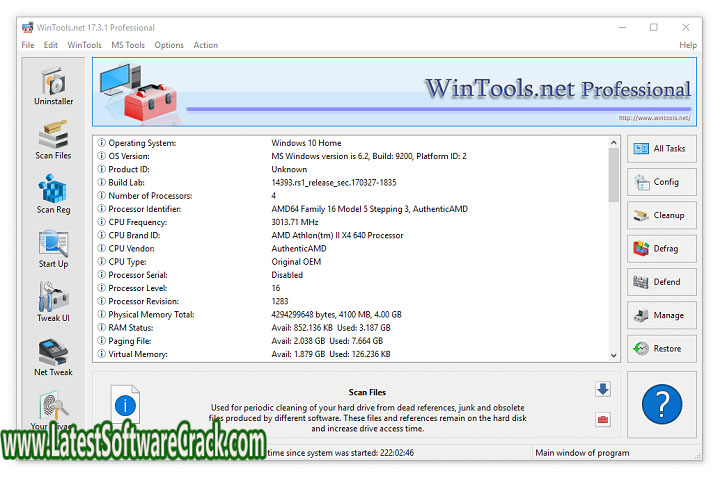720x480 pixels.
Task: Click the system info scroll up arrow
Action: (x=613, y=143)
